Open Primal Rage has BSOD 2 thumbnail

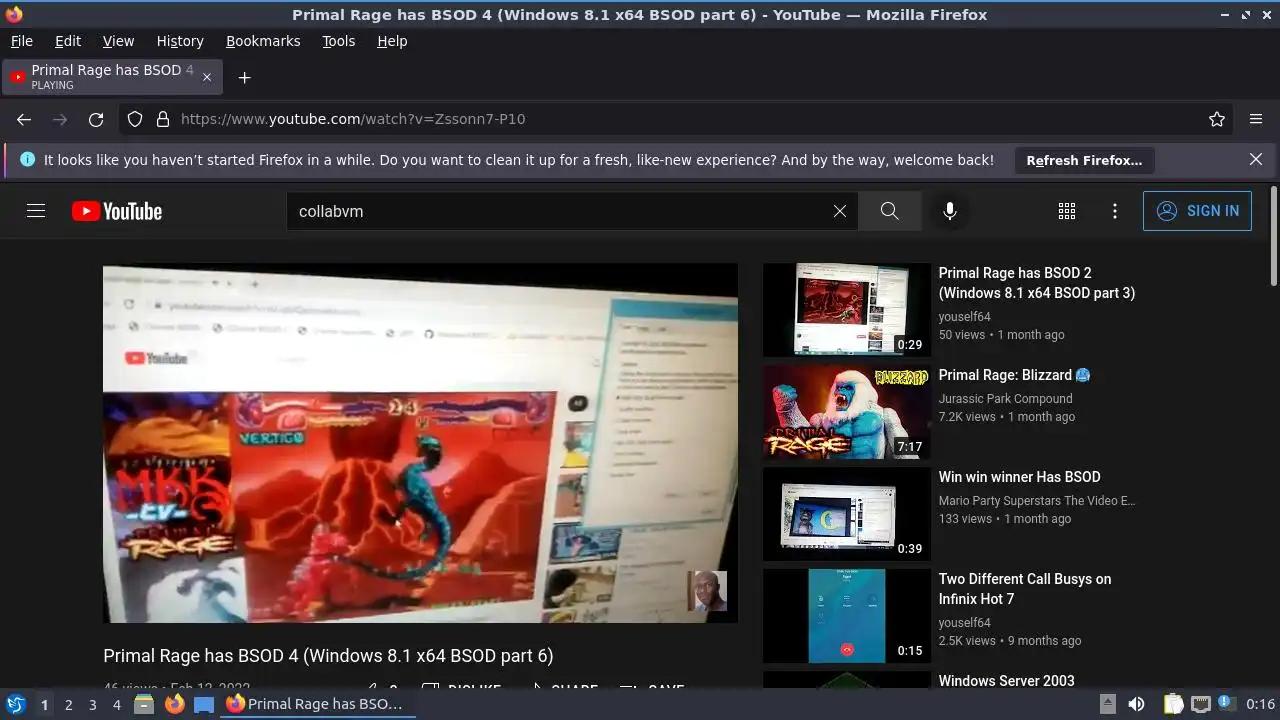click(x=847, y=310)
